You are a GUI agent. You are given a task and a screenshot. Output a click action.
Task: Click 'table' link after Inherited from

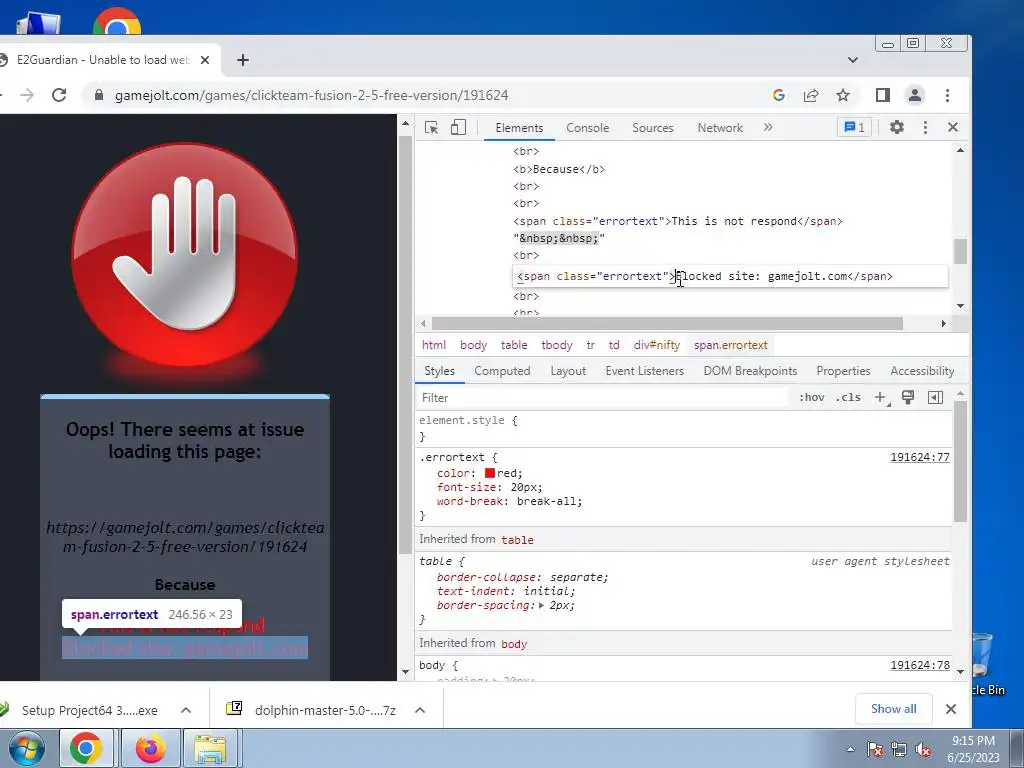pyautogui.click(x=517, y=540)
